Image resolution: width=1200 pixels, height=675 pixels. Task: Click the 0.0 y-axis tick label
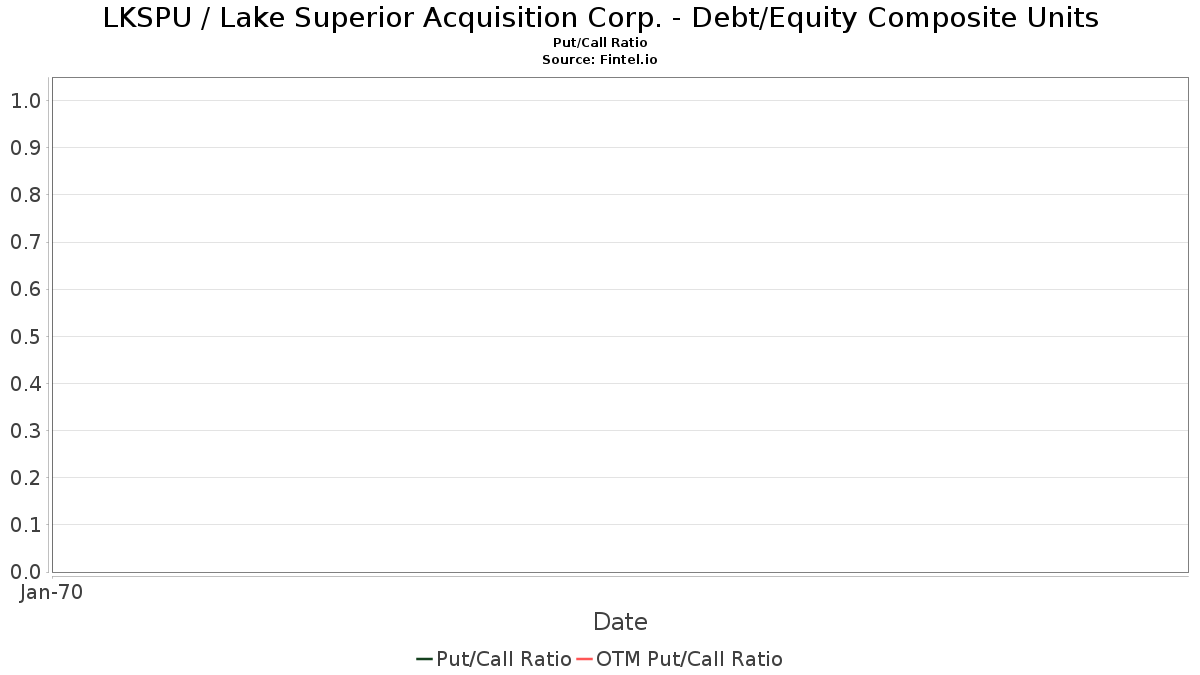(x=26, y=572)
